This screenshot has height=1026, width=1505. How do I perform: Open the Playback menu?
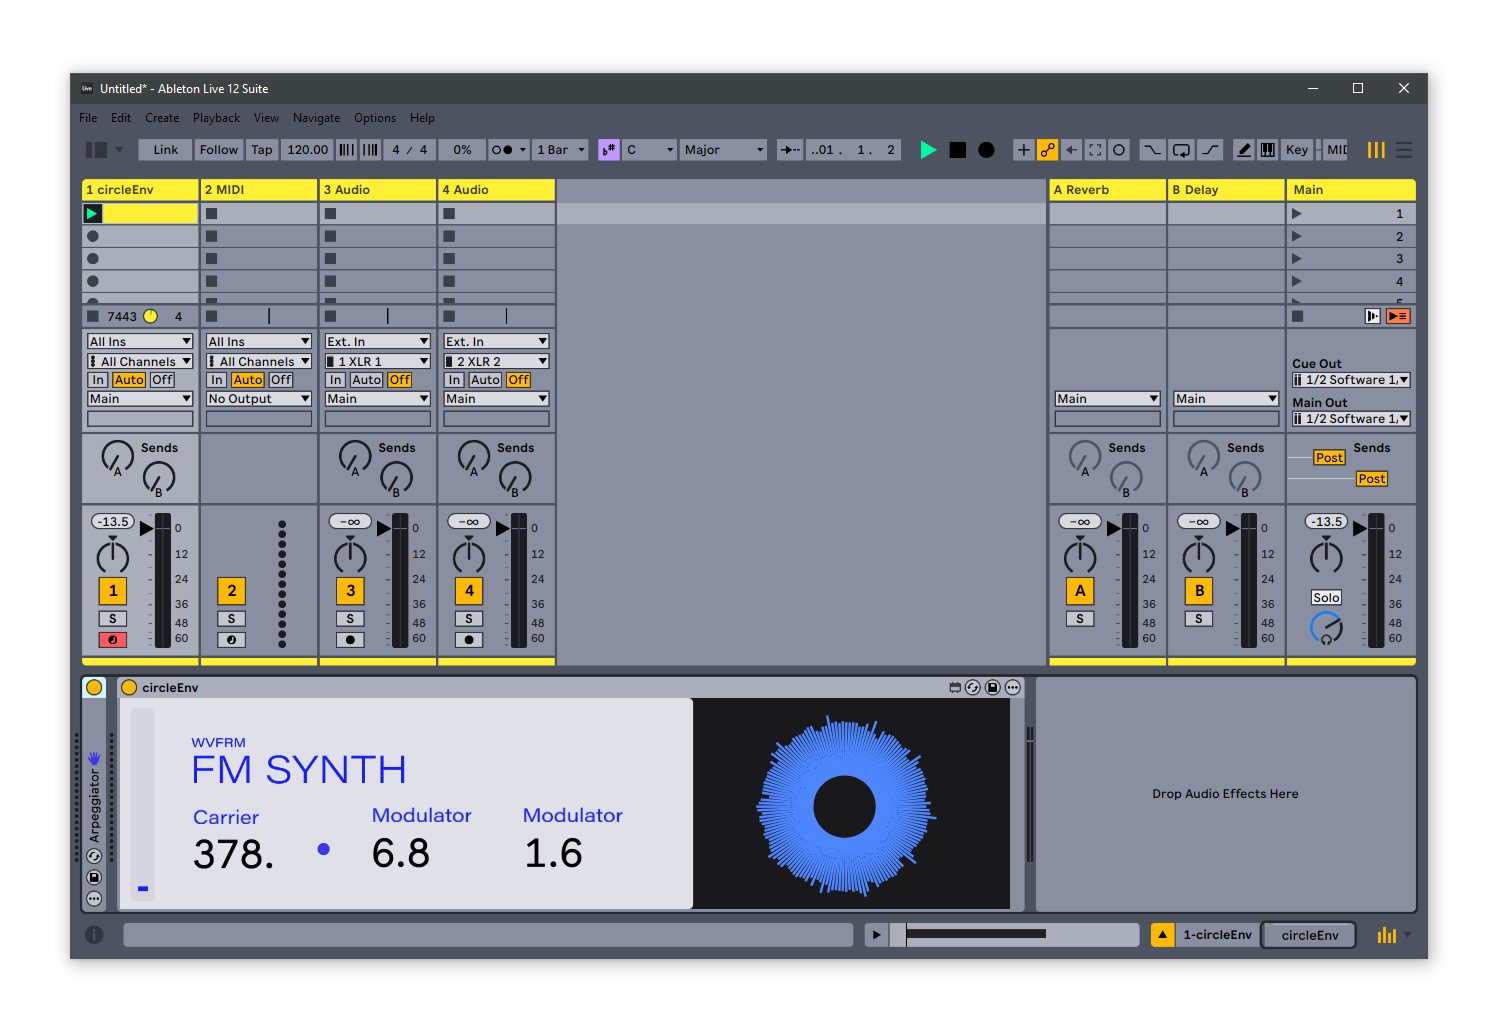click(x=216, y=118)
